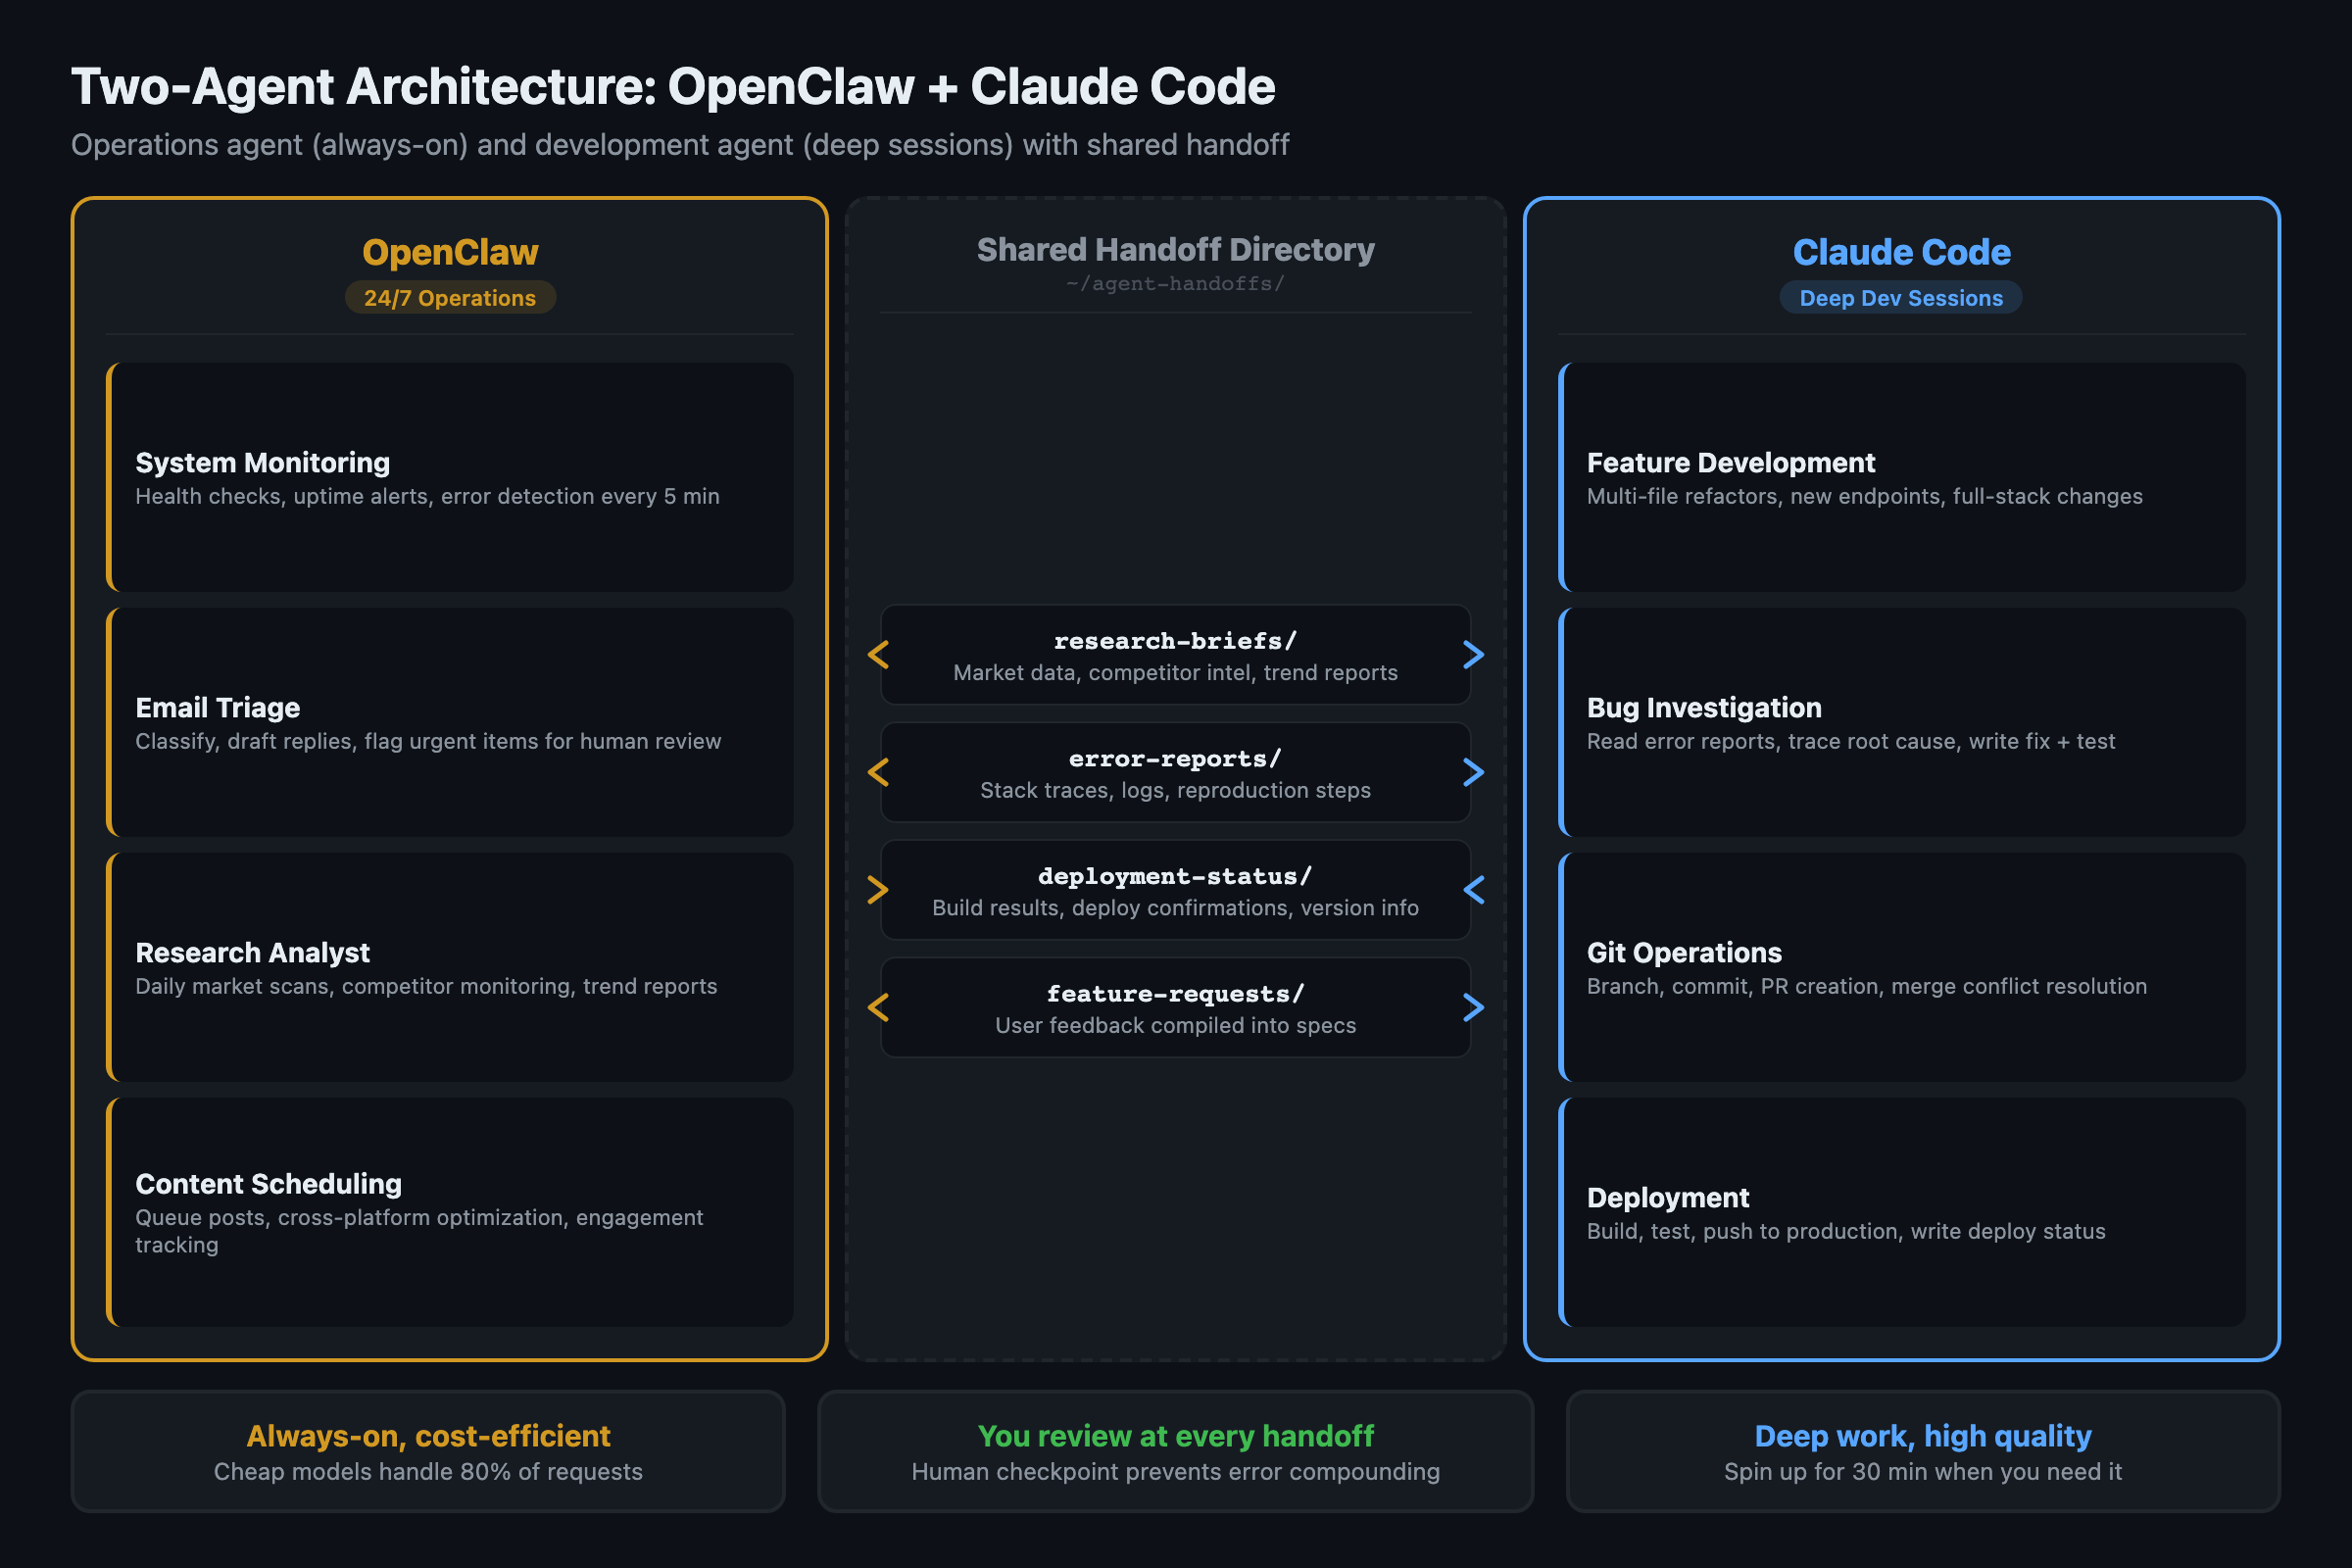The image size is (2352, 1568).
Task: Click blue right chevron beside feature-requests/
Action: pyautogui.click(x=1473, y=1007)
